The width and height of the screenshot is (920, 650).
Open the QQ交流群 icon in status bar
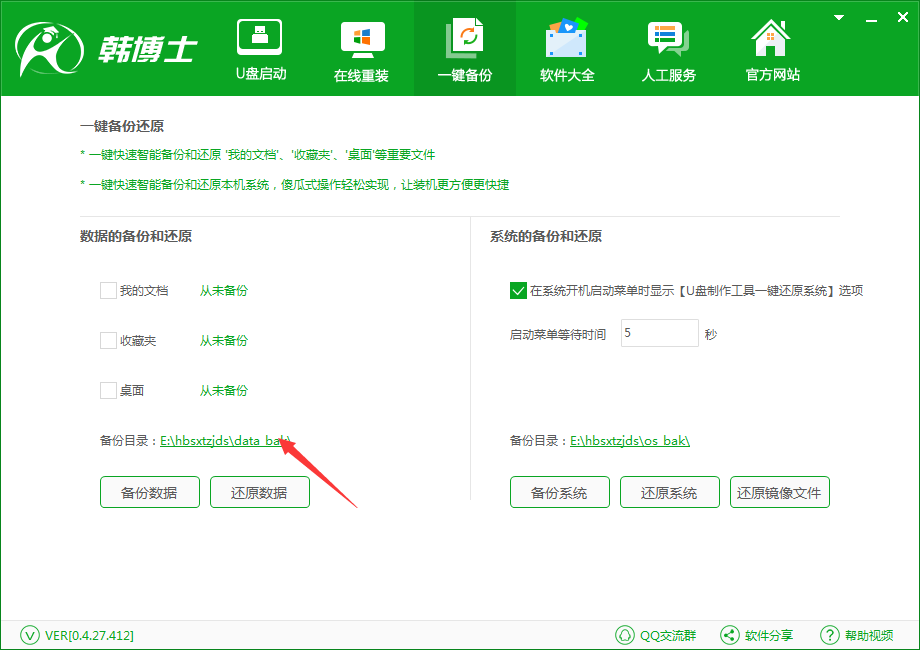[625, 635]
